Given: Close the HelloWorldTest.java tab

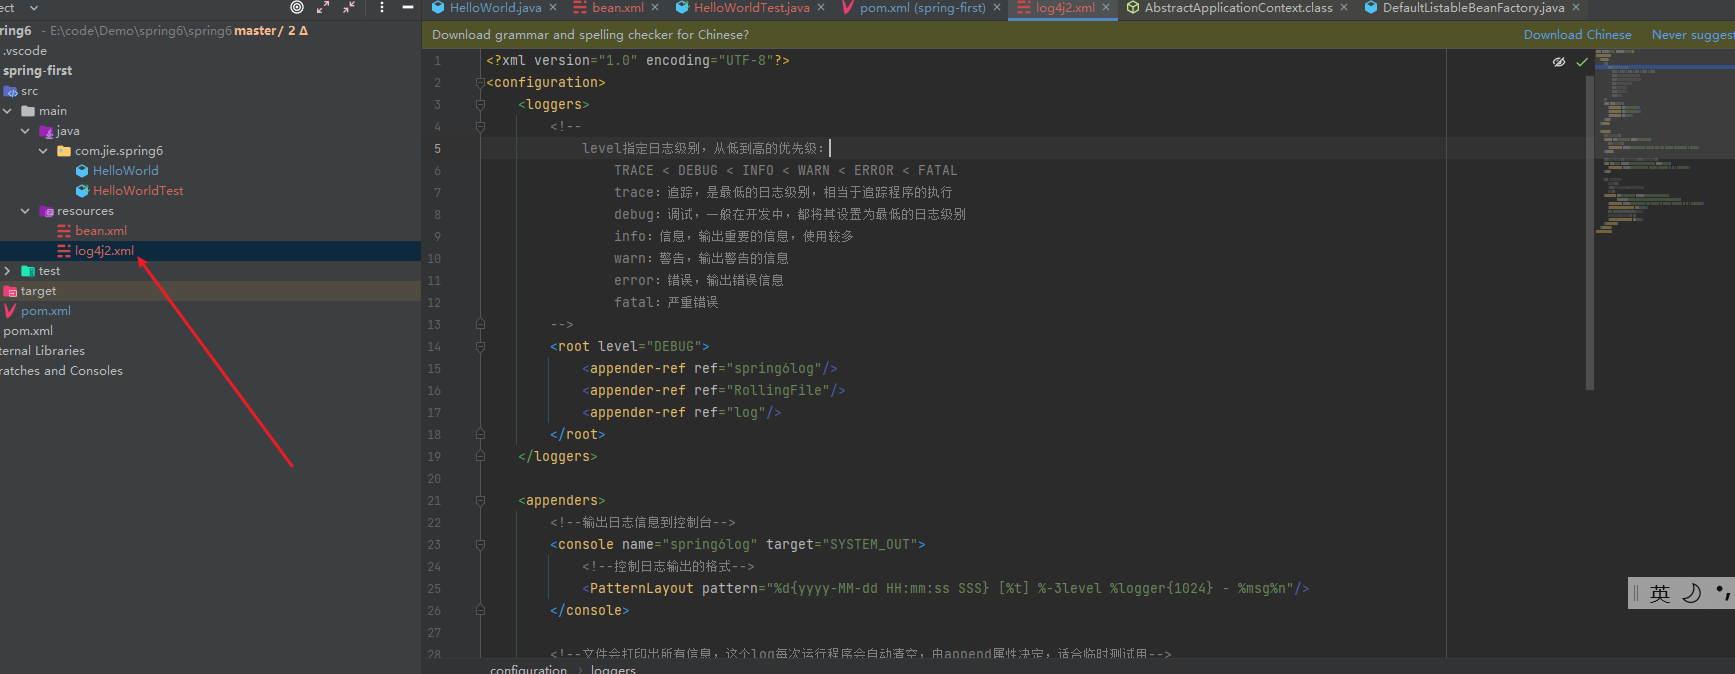Looking at the screenshot, I should tap(821, 7).
